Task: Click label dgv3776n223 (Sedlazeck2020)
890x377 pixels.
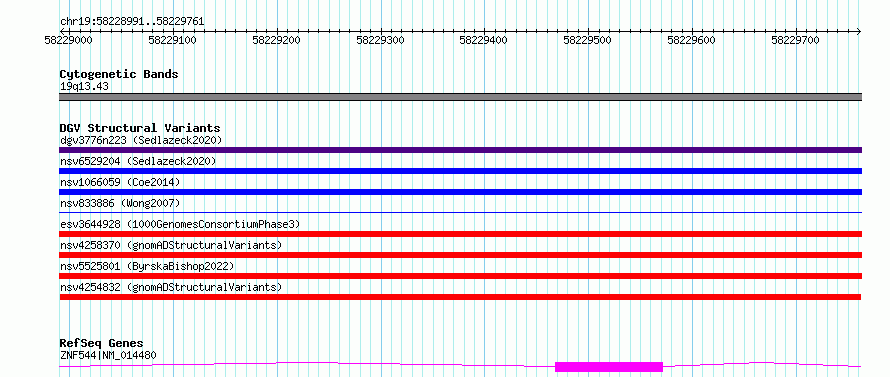Action: [141, 140]
